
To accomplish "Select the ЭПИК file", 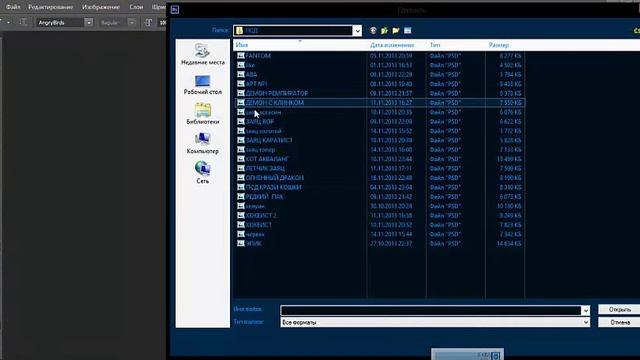I will (253, 243).
